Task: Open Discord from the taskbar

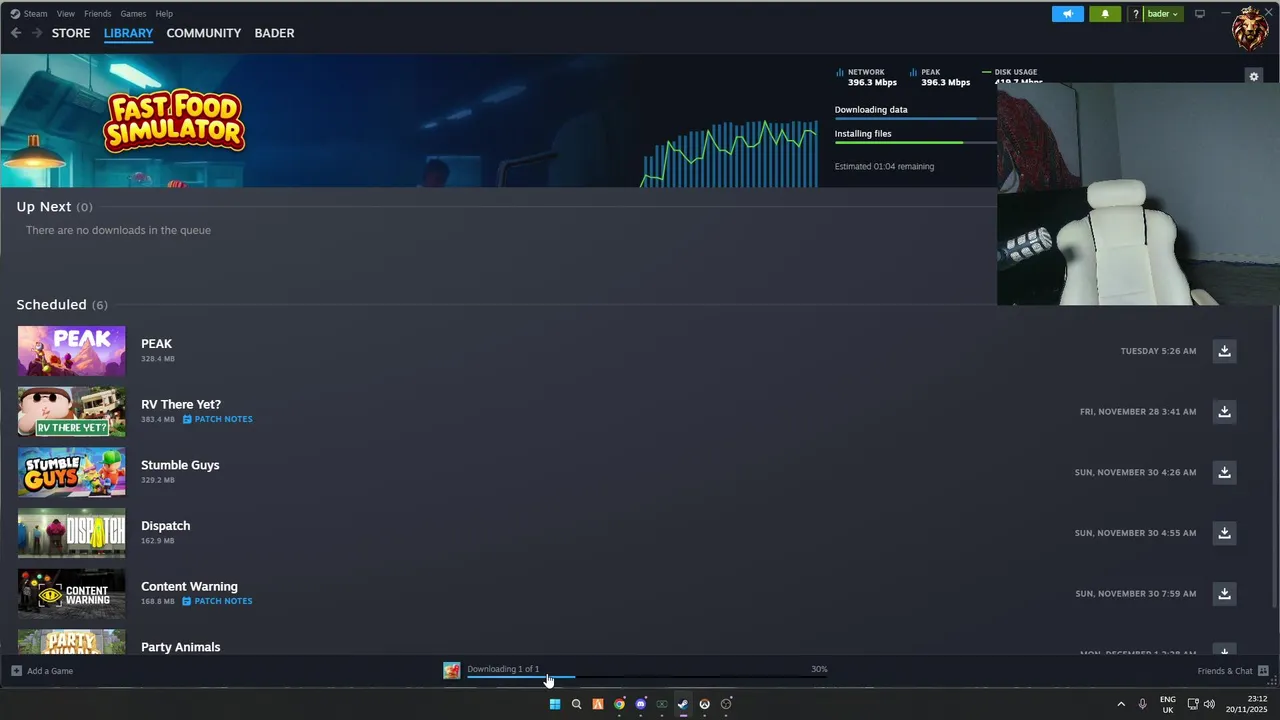Action: pyautogui.click(x=641, y=704)
